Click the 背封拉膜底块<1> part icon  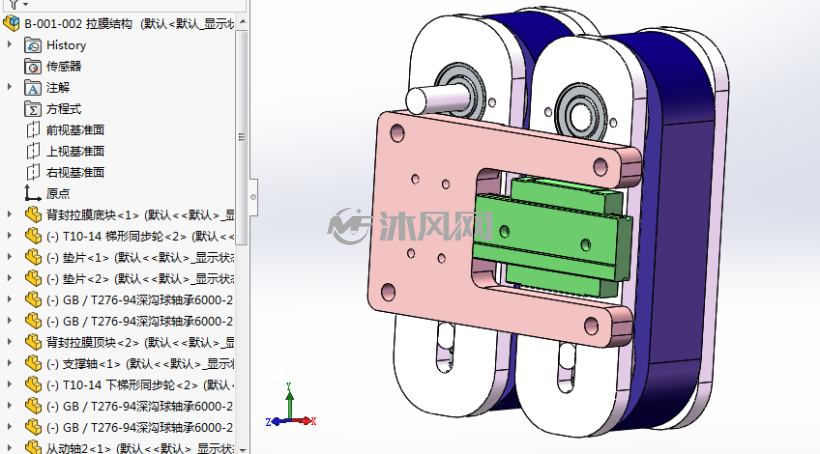(33, 214)
